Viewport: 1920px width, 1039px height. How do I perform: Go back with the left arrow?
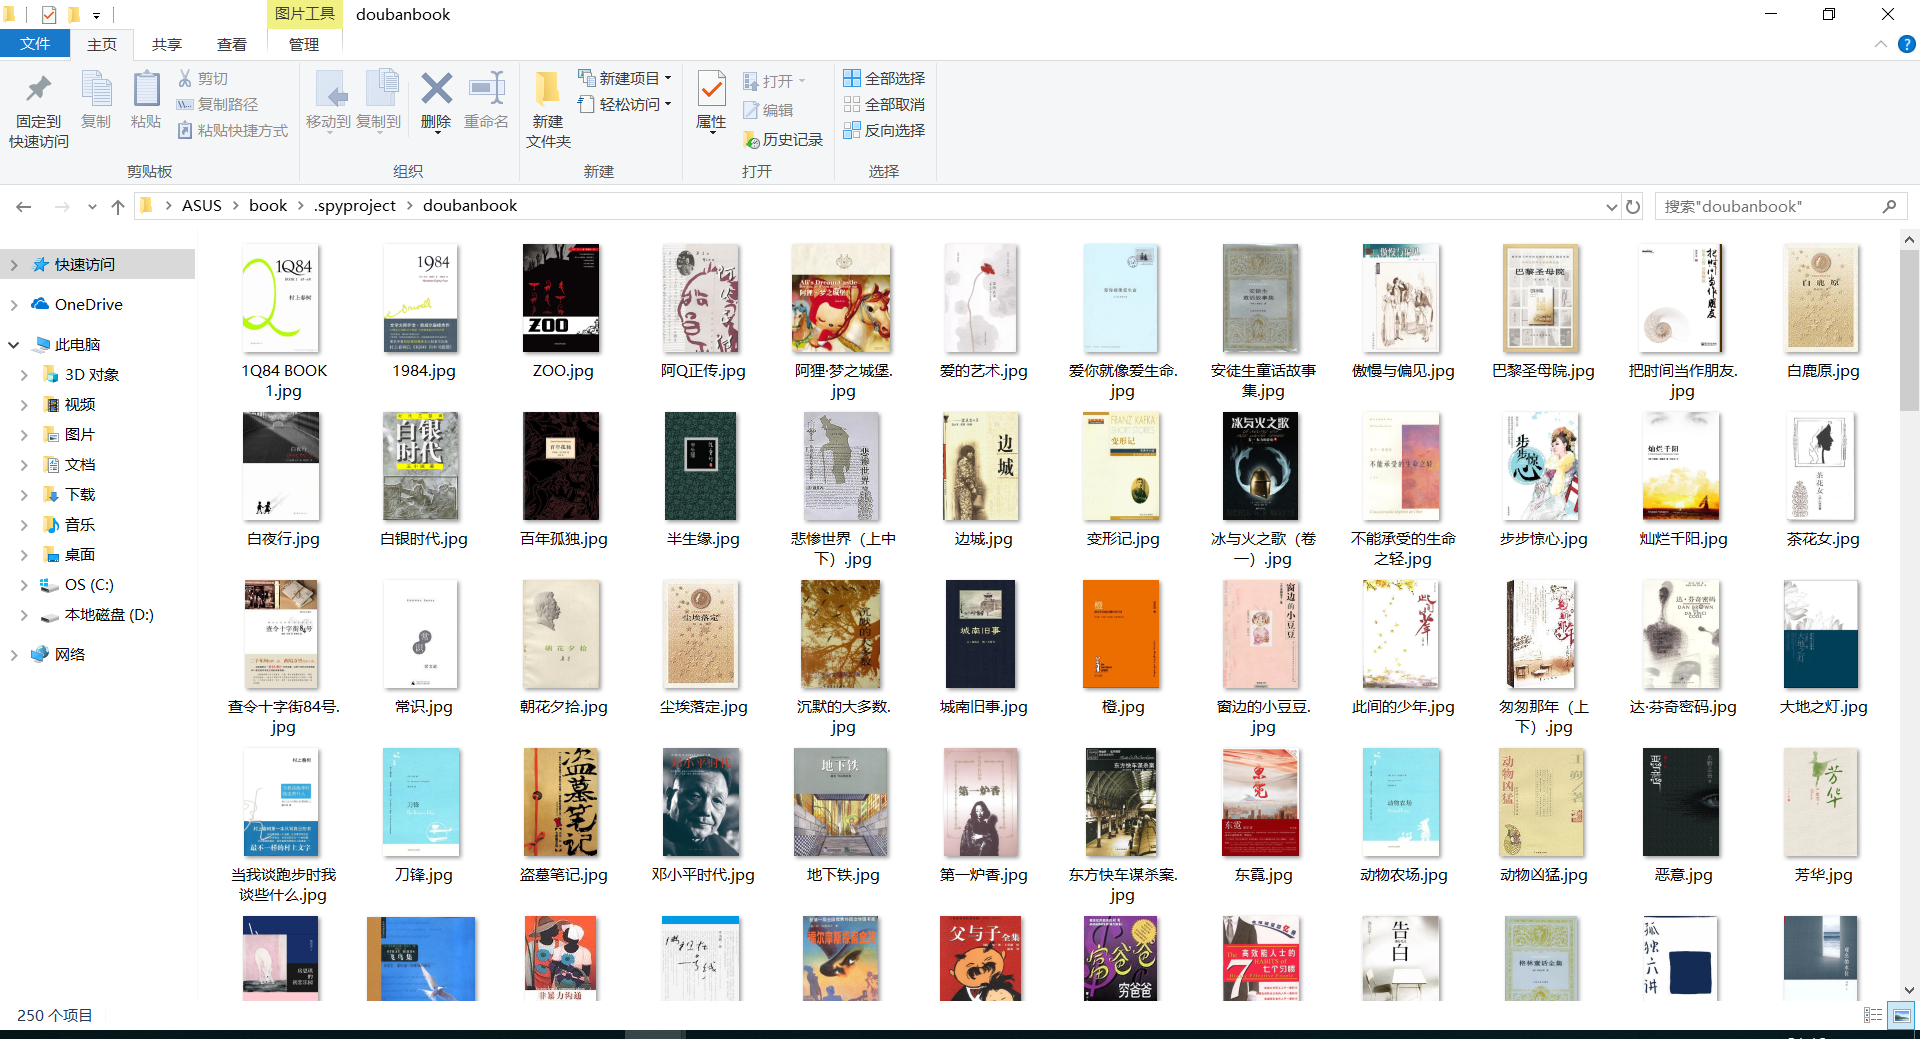coord(24,206)
